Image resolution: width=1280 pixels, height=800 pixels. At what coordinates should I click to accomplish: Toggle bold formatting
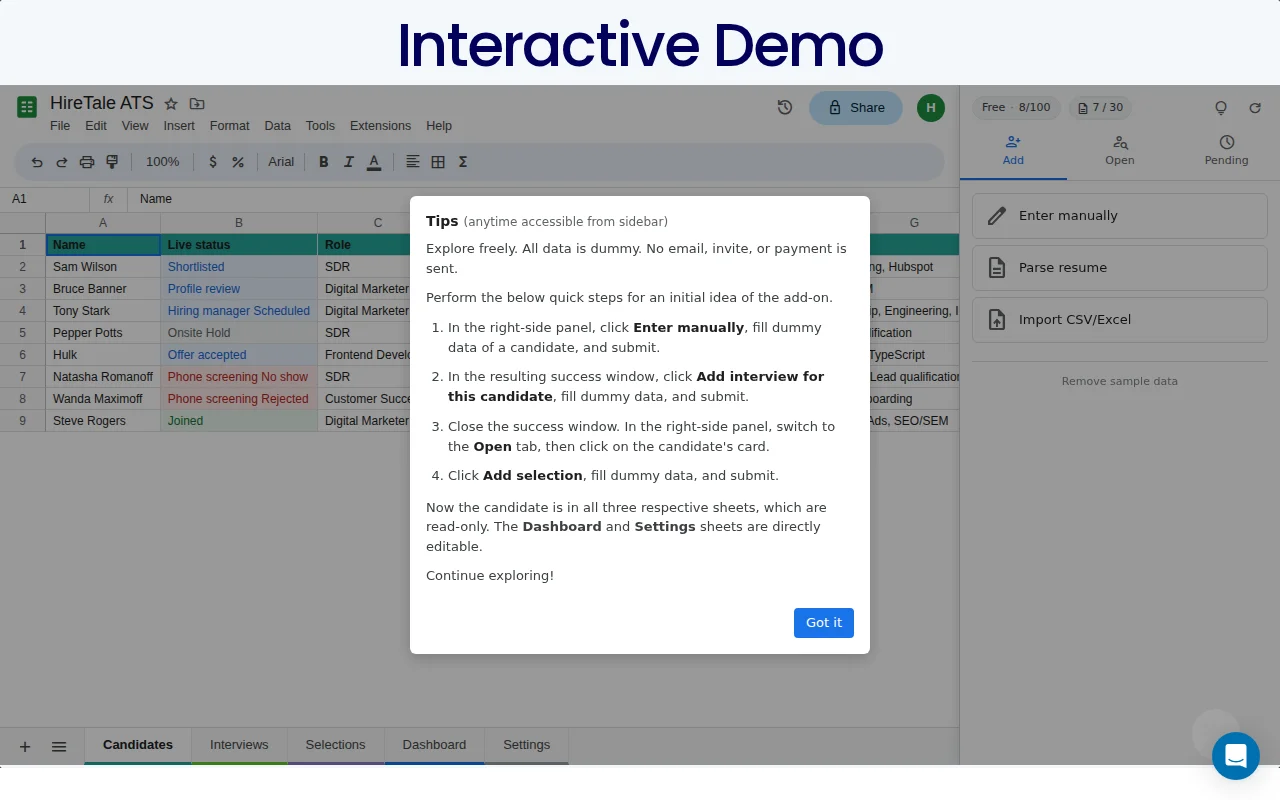[323, 162]
